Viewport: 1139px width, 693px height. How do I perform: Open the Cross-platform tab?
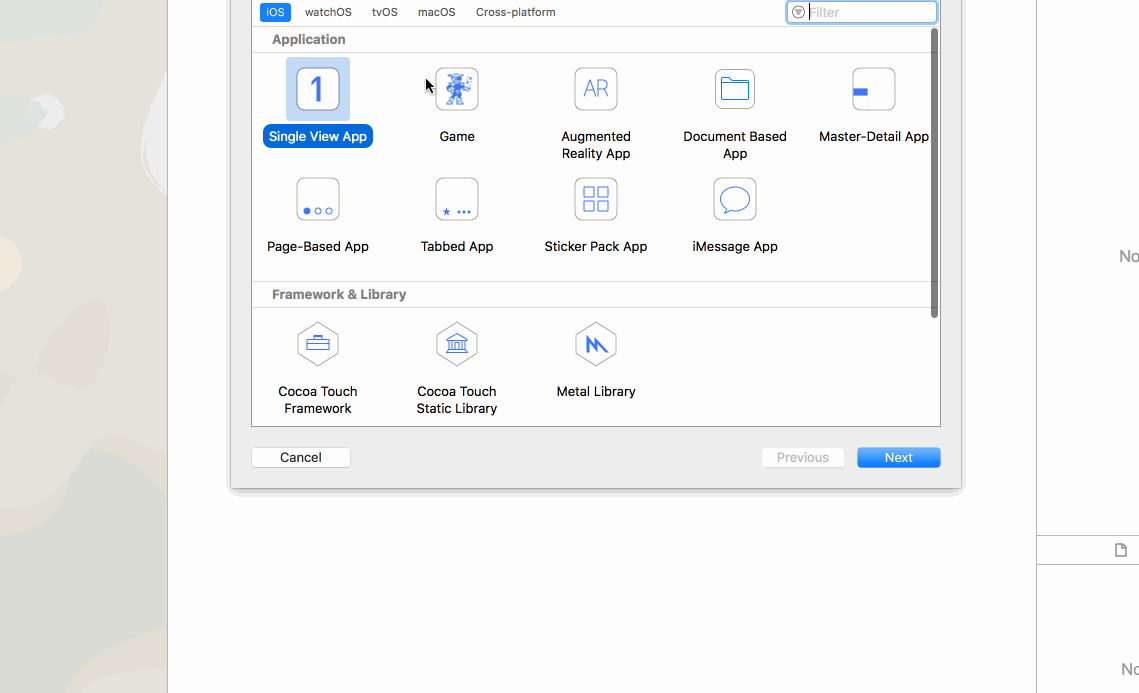[x=516, y=12]
